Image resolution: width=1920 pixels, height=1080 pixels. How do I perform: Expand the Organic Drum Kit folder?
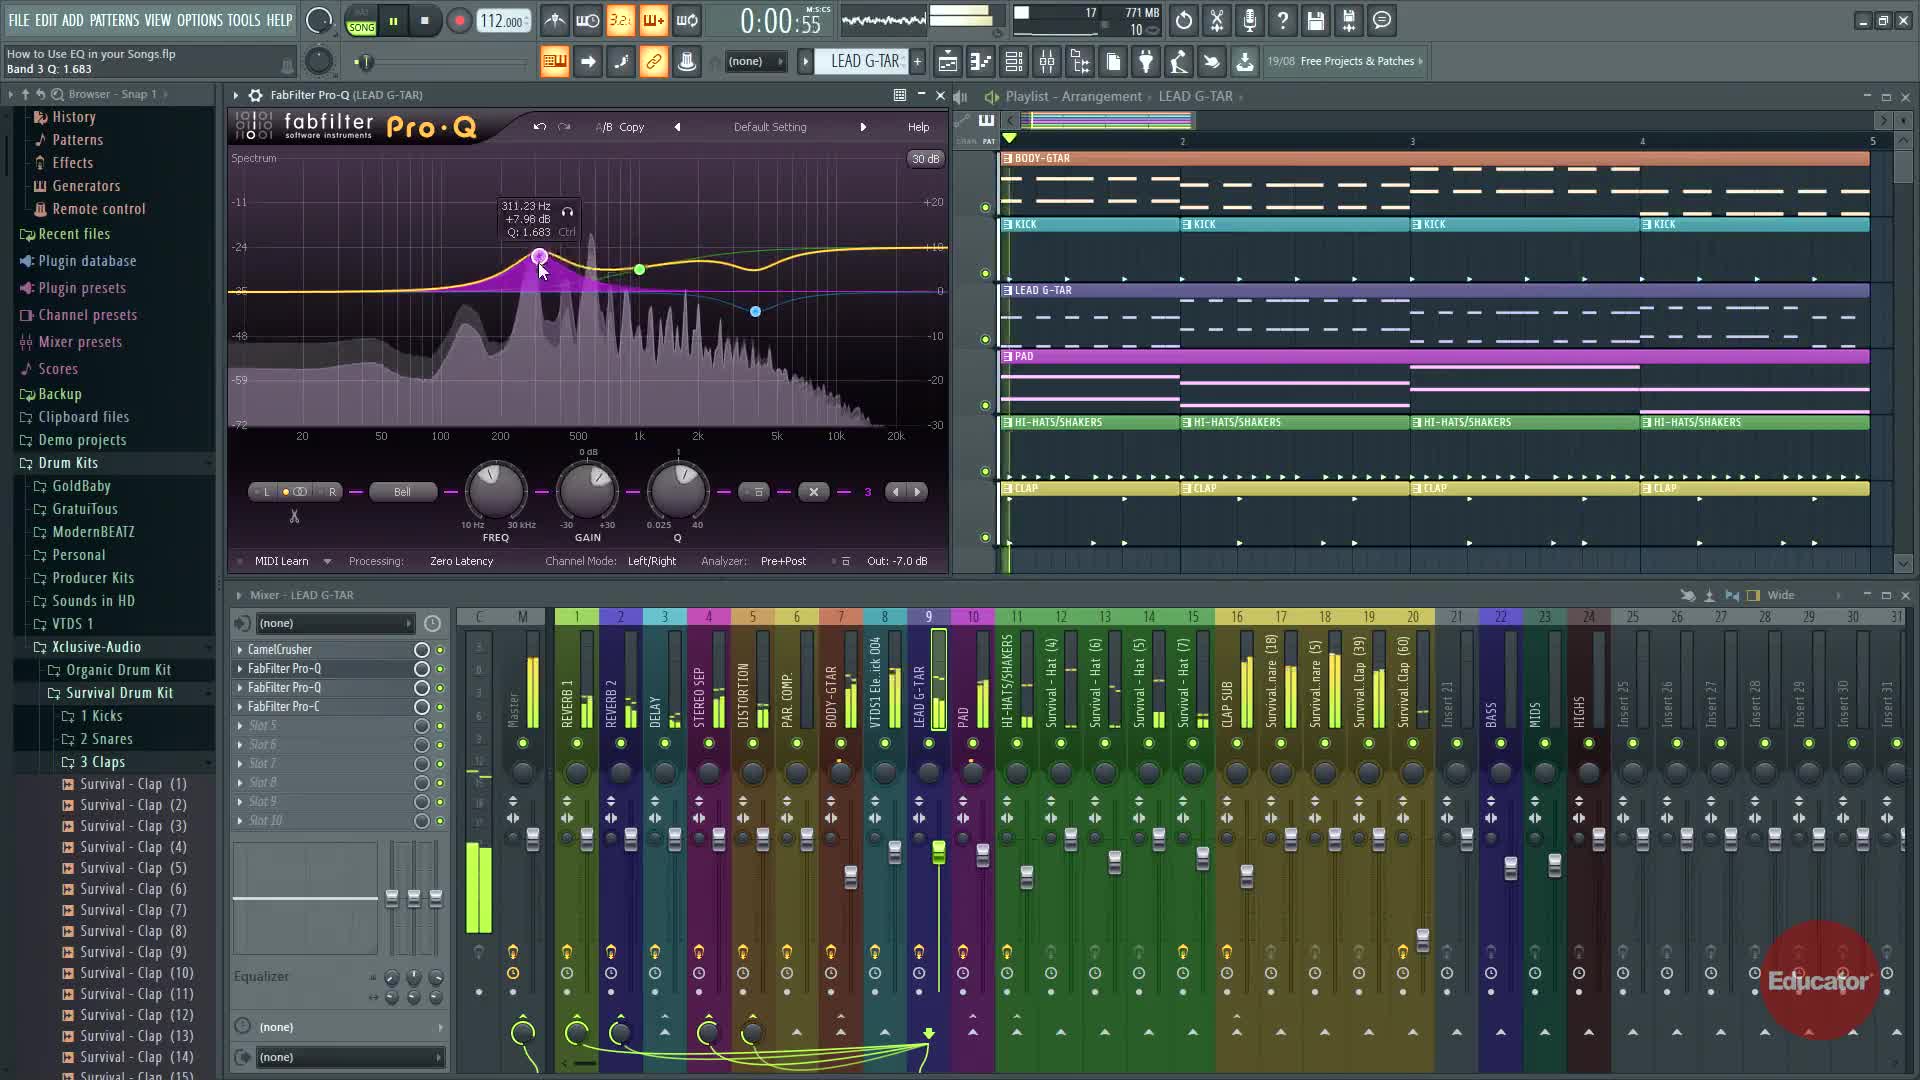118,670
